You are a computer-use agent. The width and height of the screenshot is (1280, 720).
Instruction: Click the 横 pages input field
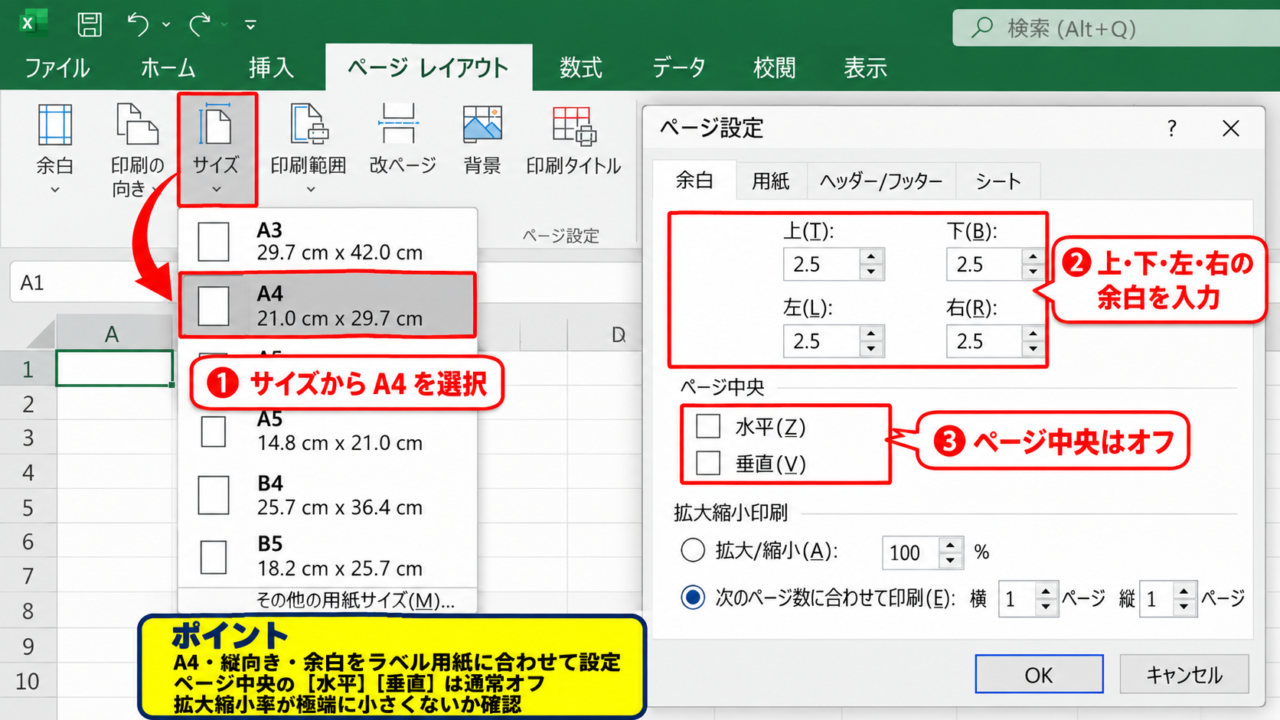1017,600
